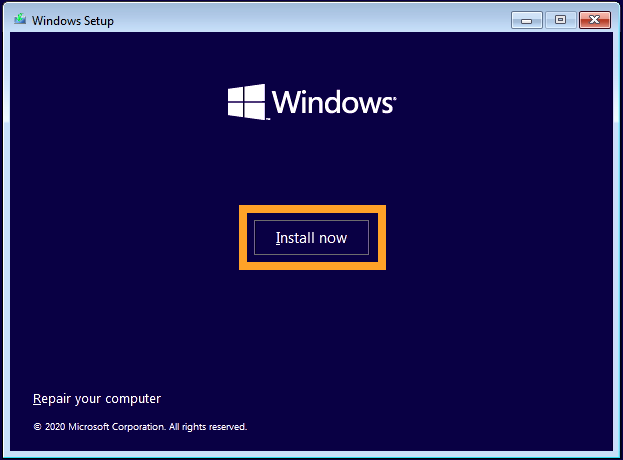Click the 2020 year in the footer
623x460 pixels.
pyautogui.click(x=55, y=427)
